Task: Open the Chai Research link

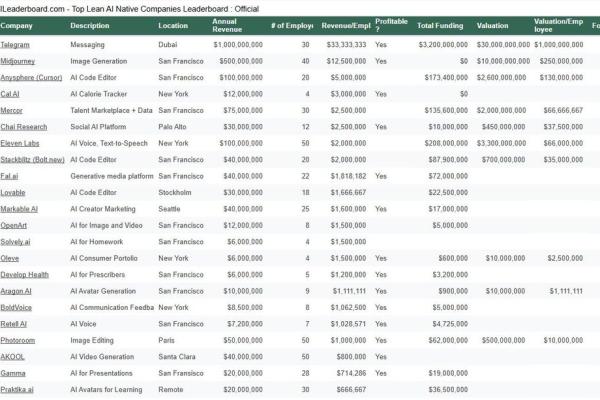Action: click(24, 127)
